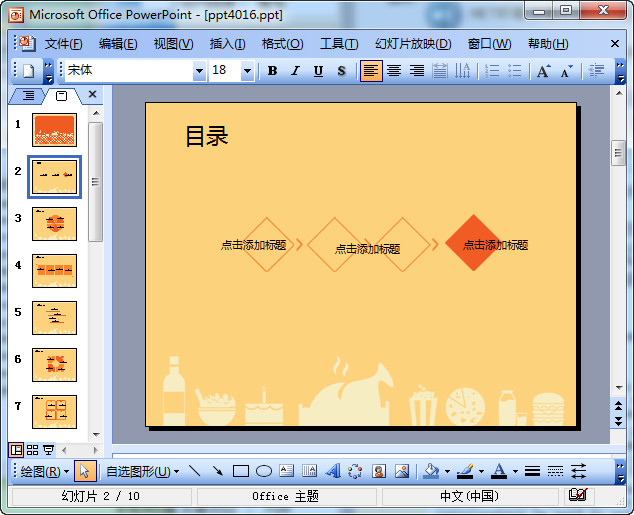
Task: Apply line color with brush icon
Action: coord(465,471)
